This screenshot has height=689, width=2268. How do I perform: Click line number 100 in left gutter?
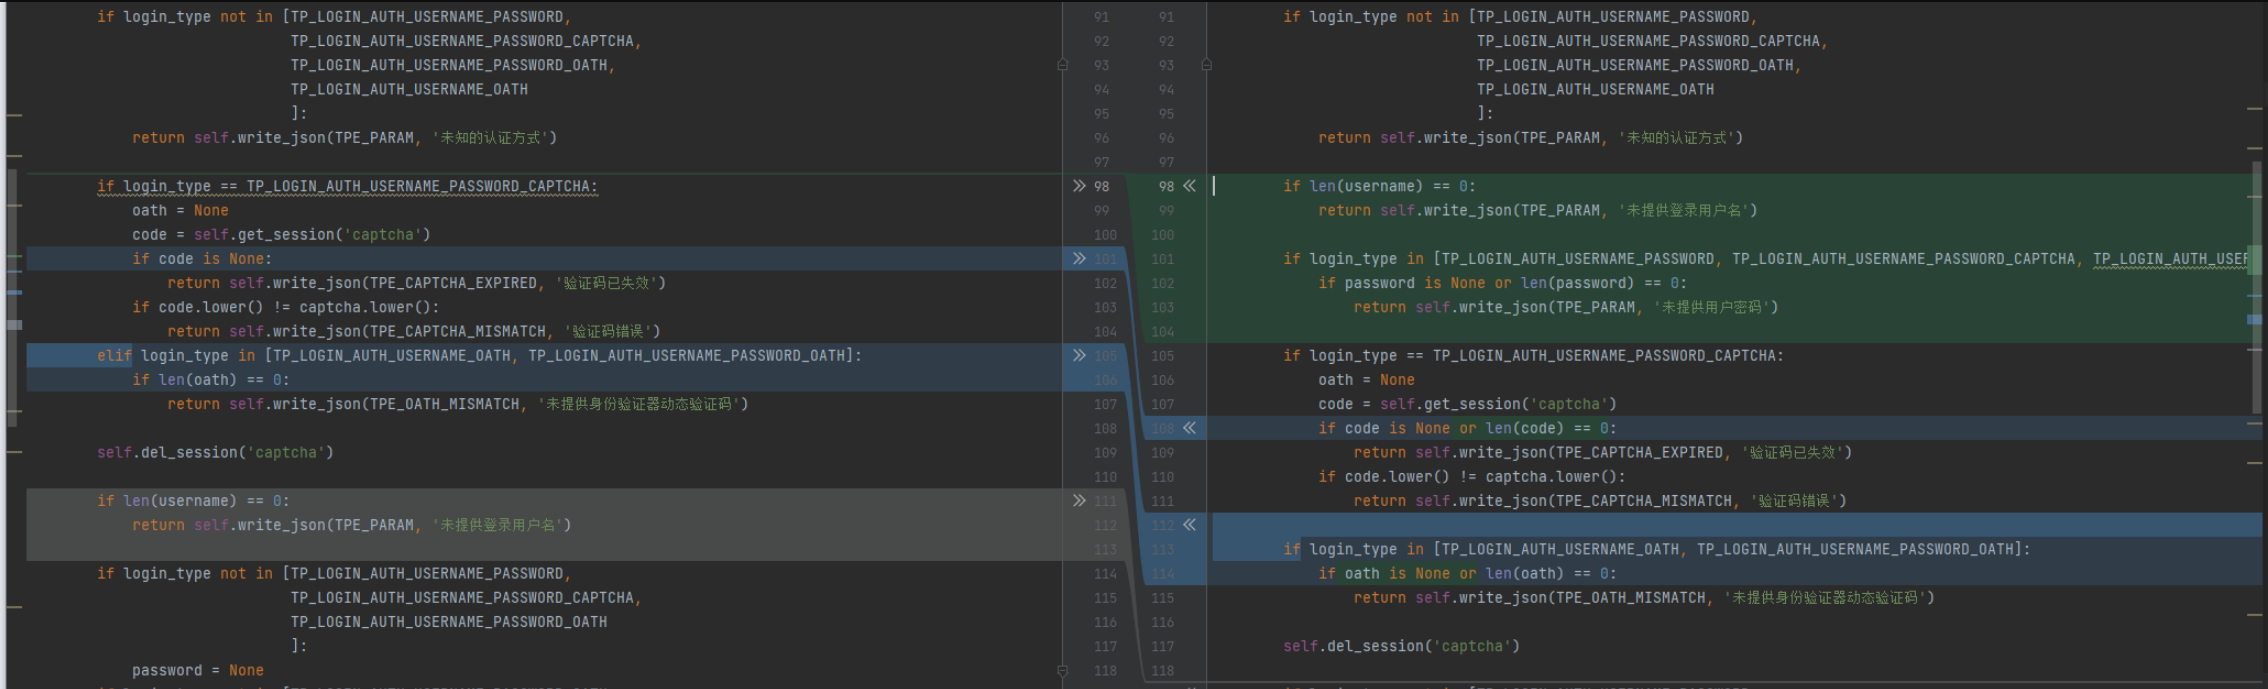(x=1105, y=235)
